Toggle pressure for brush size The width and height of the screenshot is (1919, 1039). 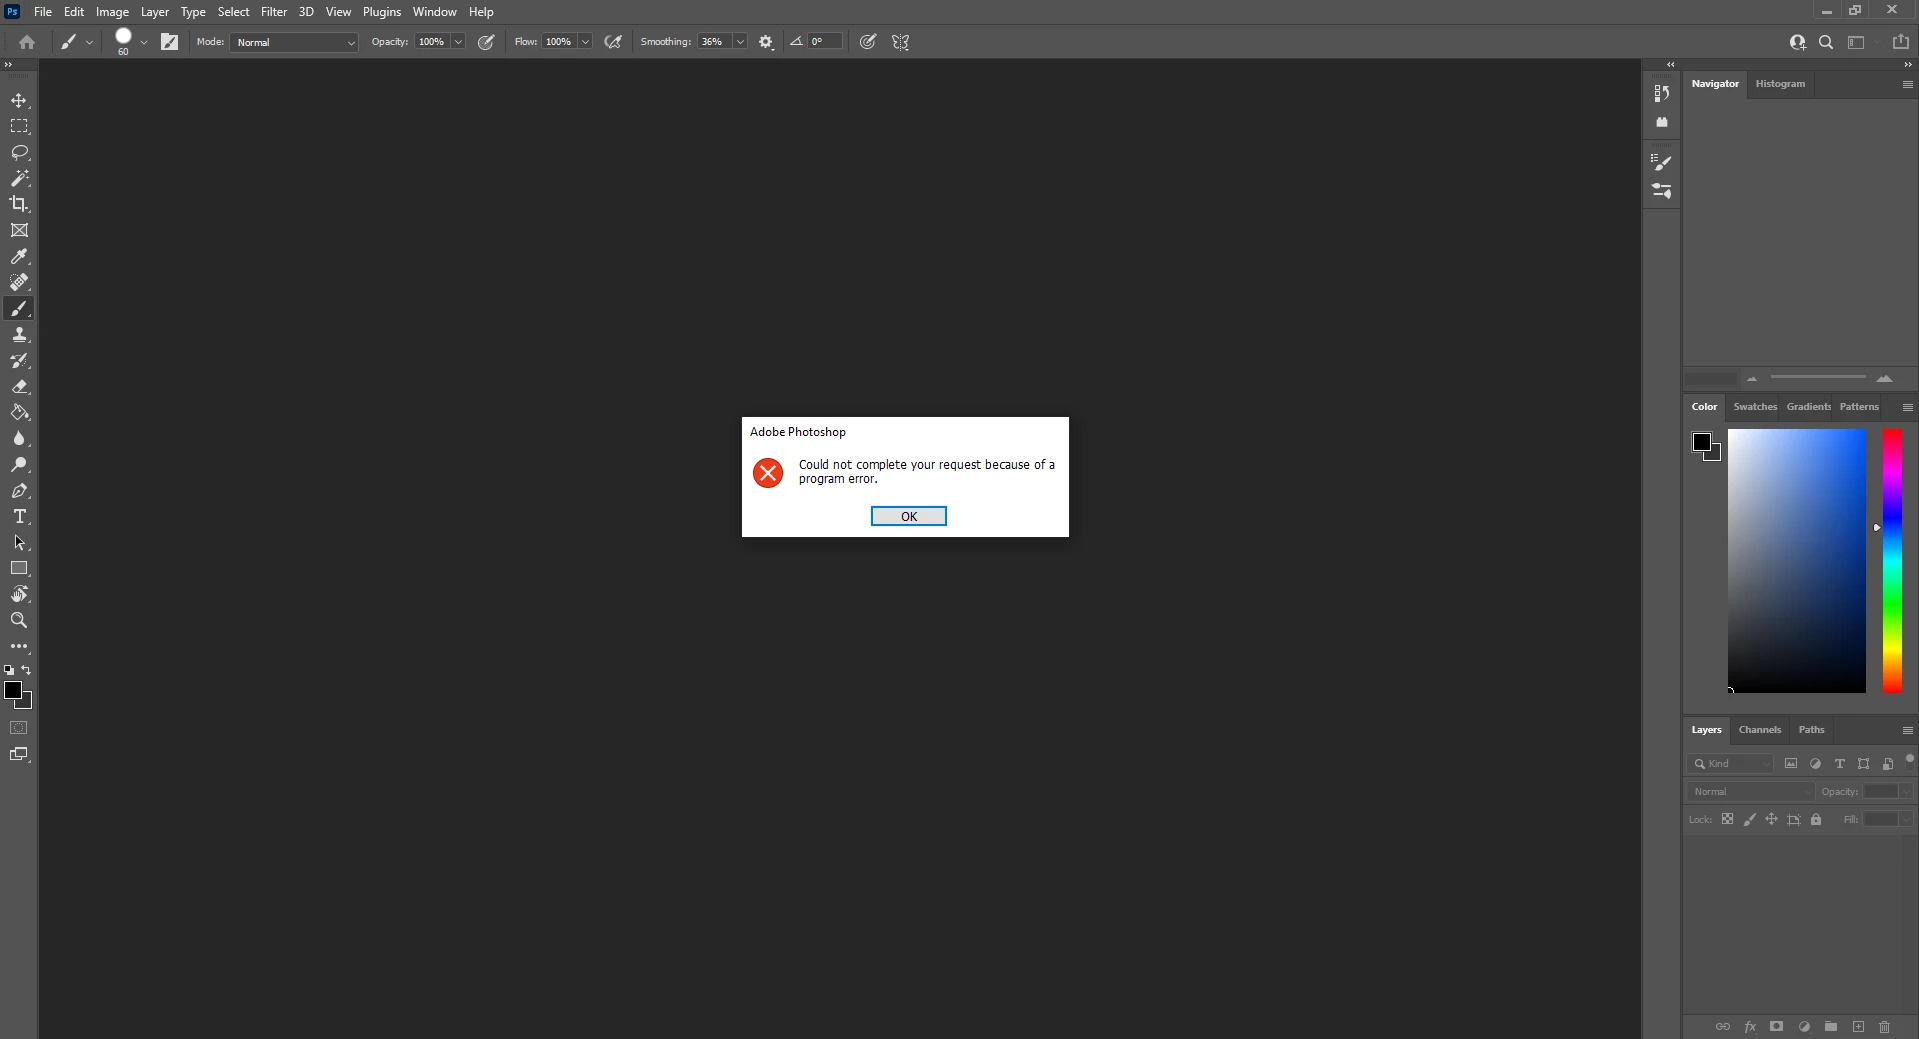click(x=868, y=42)
